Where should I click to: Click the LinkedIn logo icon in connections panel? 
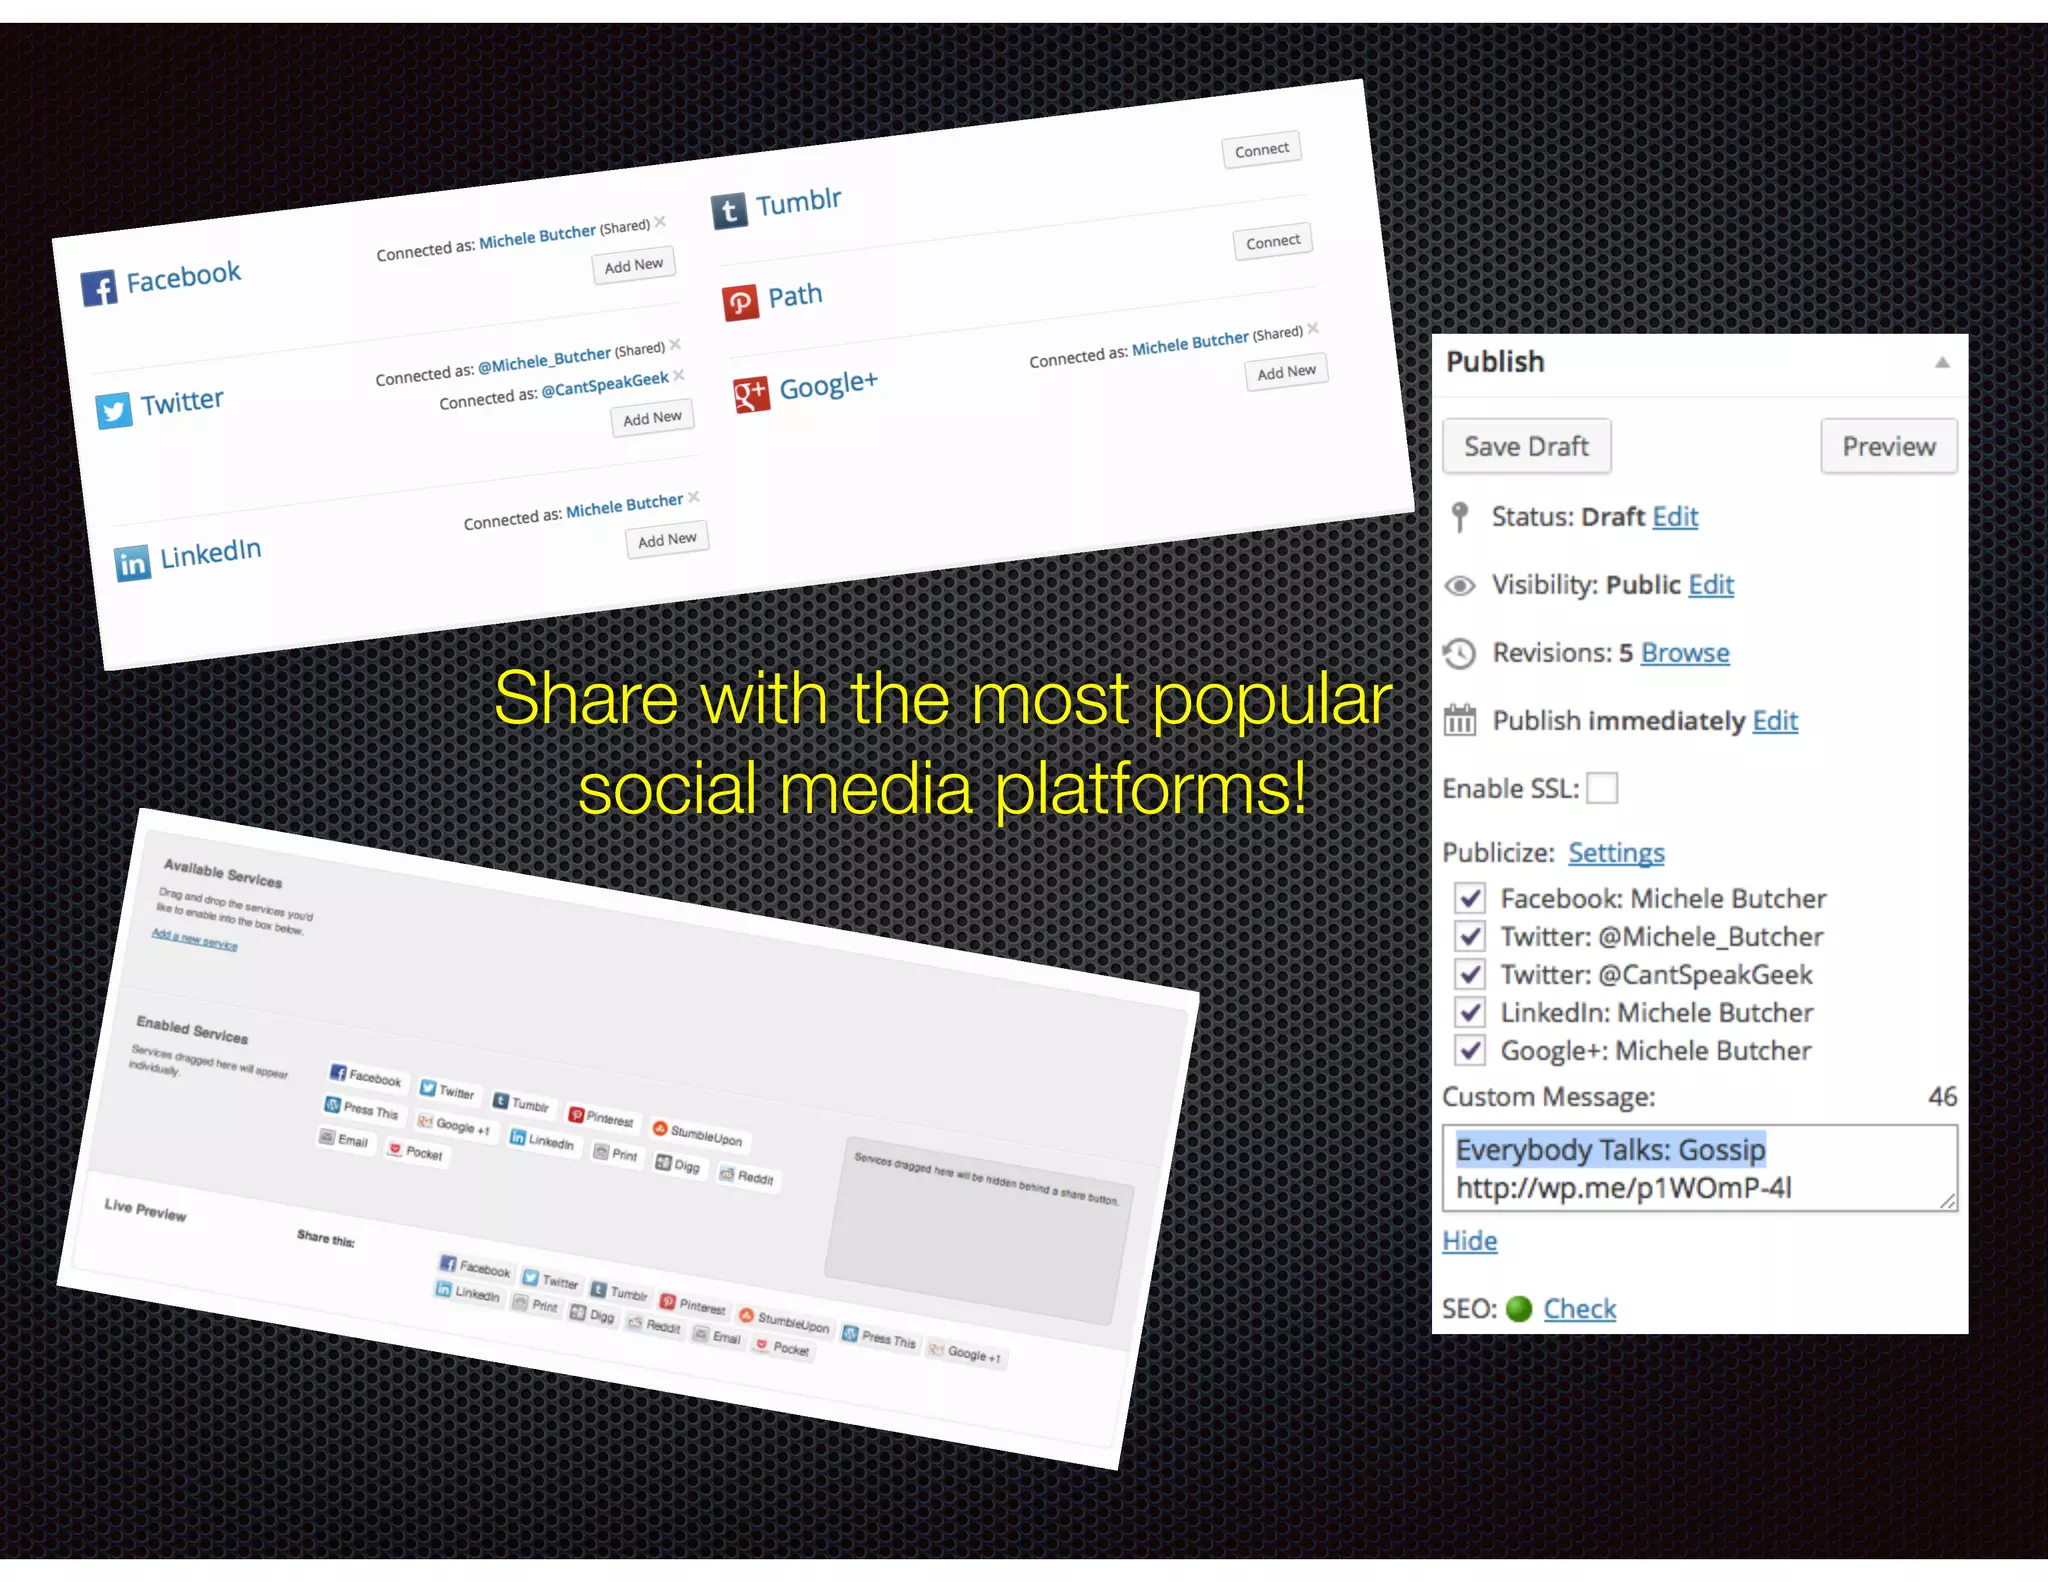(132, 563)
